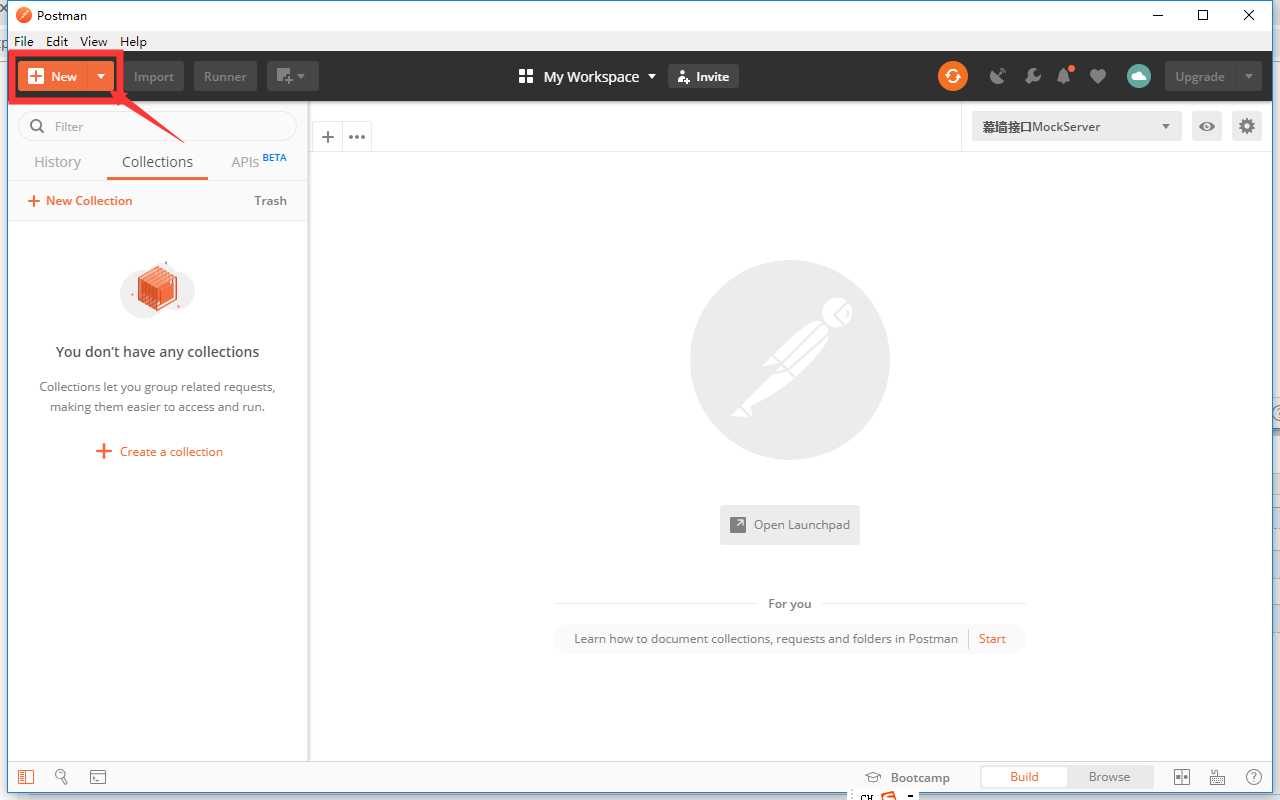Click the orange New button

point(53,76)
